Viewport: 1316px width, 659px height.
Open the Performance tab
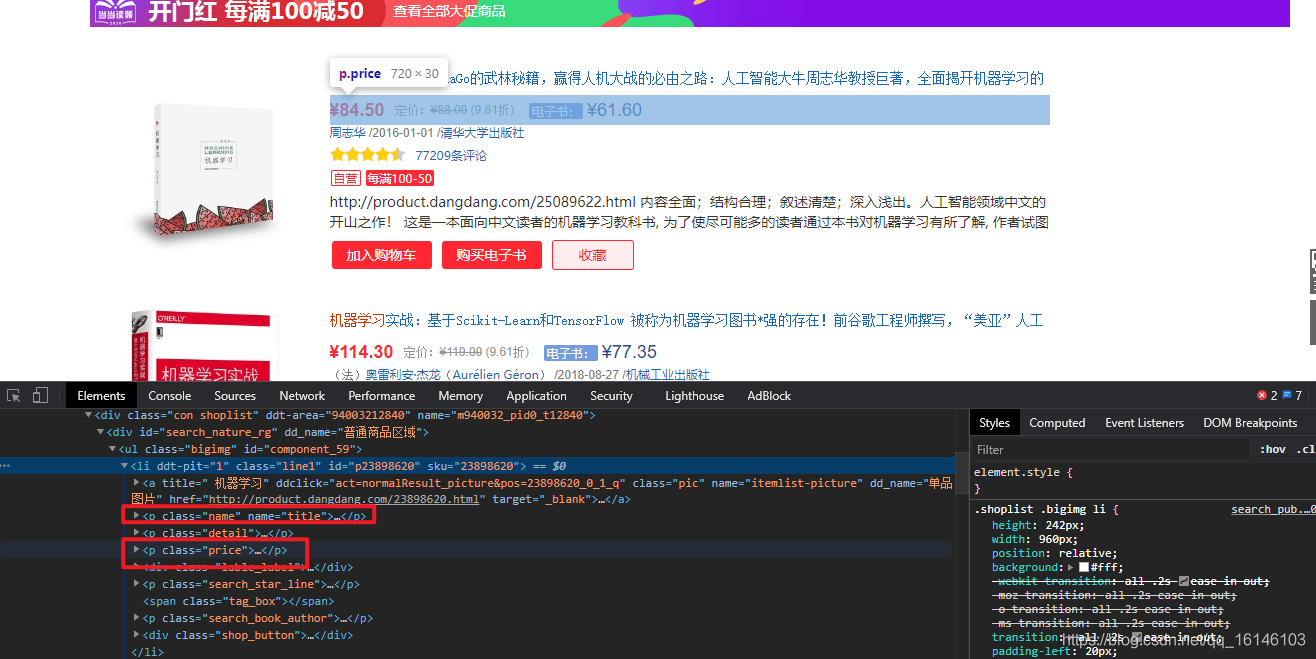[x=382, y=395]
